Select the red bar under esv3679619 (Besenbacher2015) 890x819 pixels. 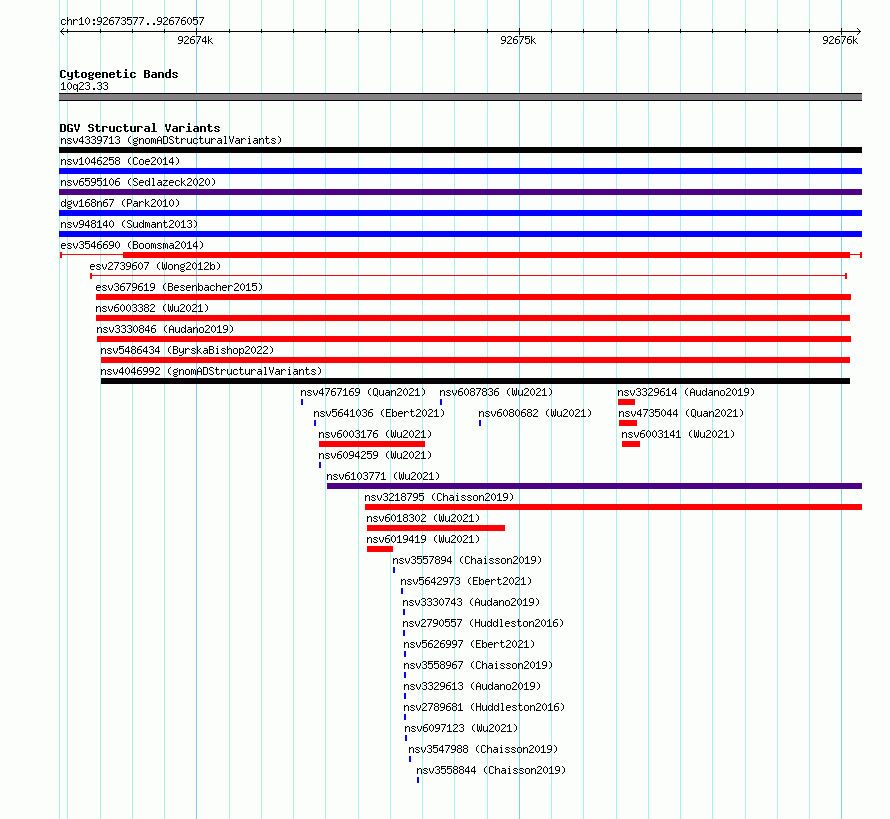click(x=473, y=297)
